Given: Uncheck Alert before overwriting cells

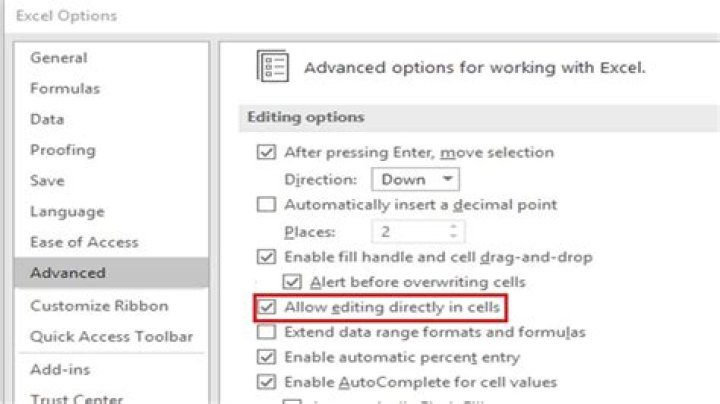Looking at the screenshot, I should (293, 282).
